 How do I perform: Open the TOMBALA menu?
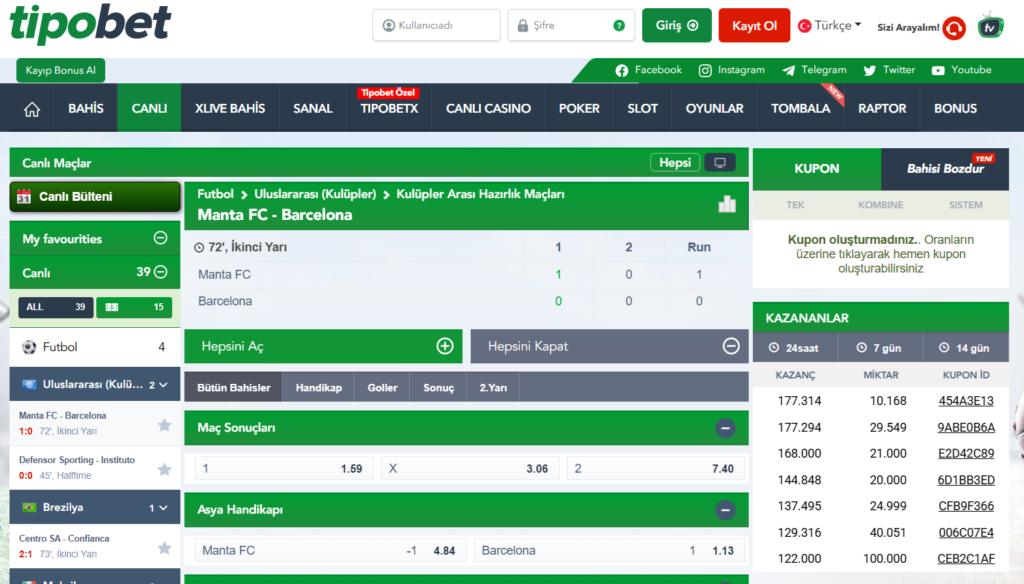[801, 108]
